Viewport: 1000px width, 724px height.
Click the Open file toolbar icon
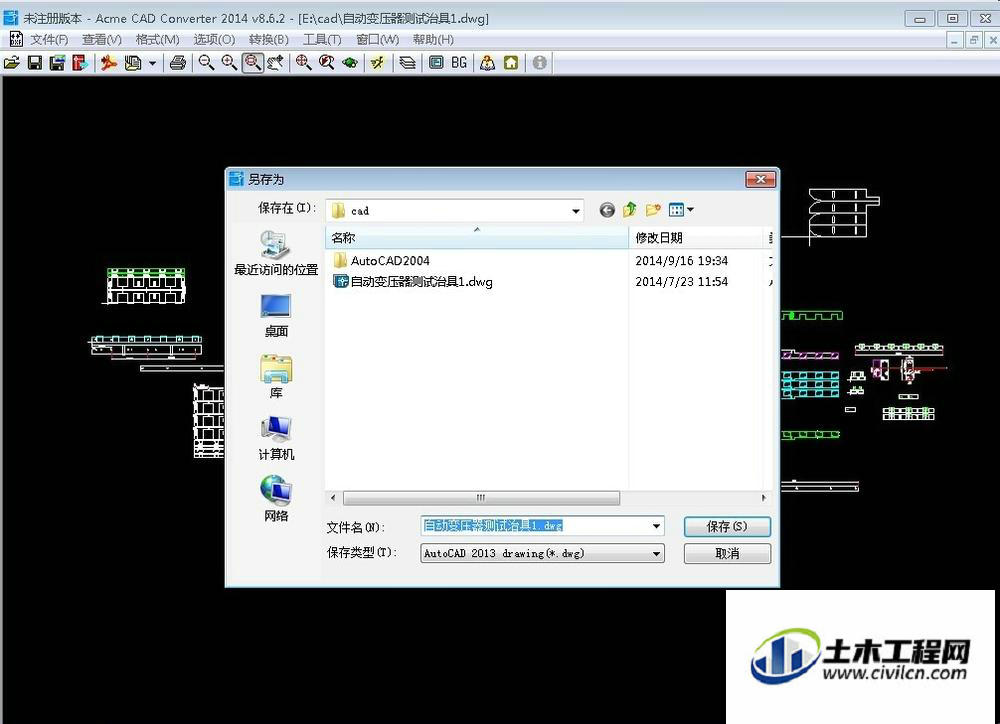click(x=11, y=63)
